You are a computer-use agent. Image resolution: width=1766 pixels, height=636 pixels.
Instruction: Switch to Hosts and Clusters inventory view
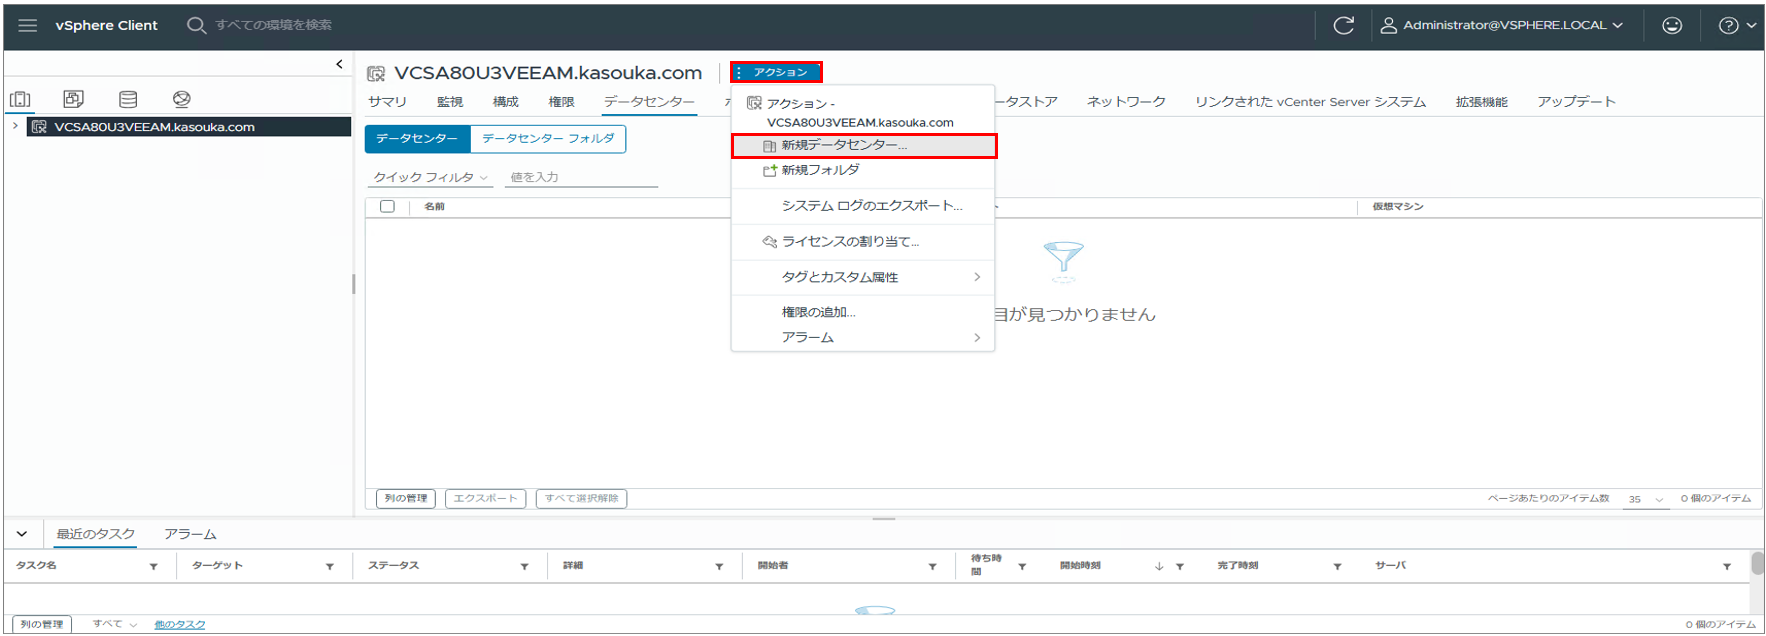click(20, 99)
